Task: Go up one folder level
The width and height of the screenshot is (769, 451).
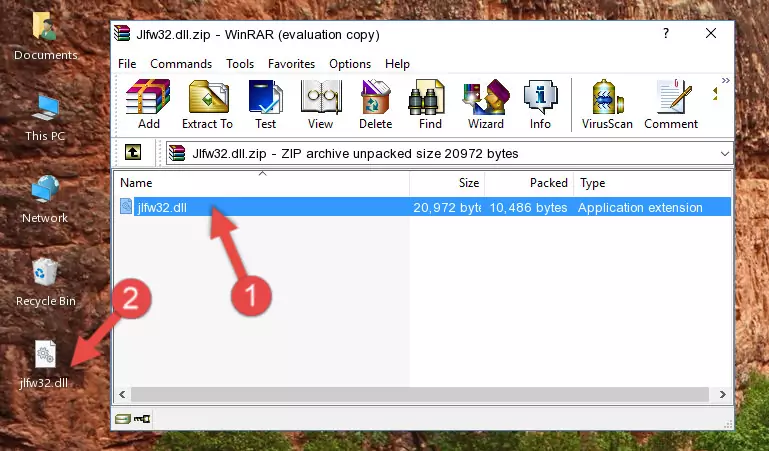Action: 133,152
